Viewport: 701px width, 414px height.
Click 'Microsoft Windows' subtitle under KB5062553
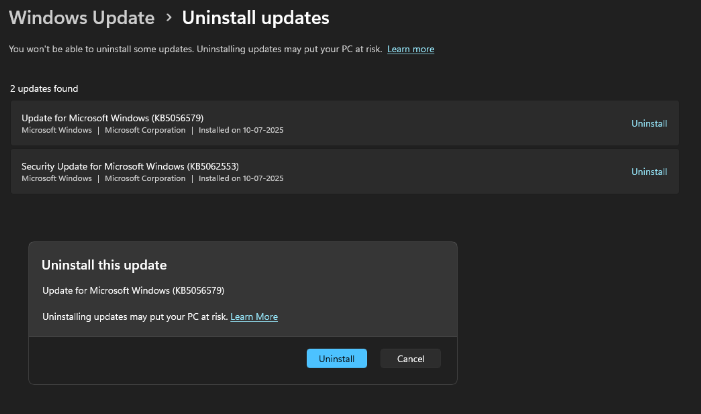tap(56, 178)
